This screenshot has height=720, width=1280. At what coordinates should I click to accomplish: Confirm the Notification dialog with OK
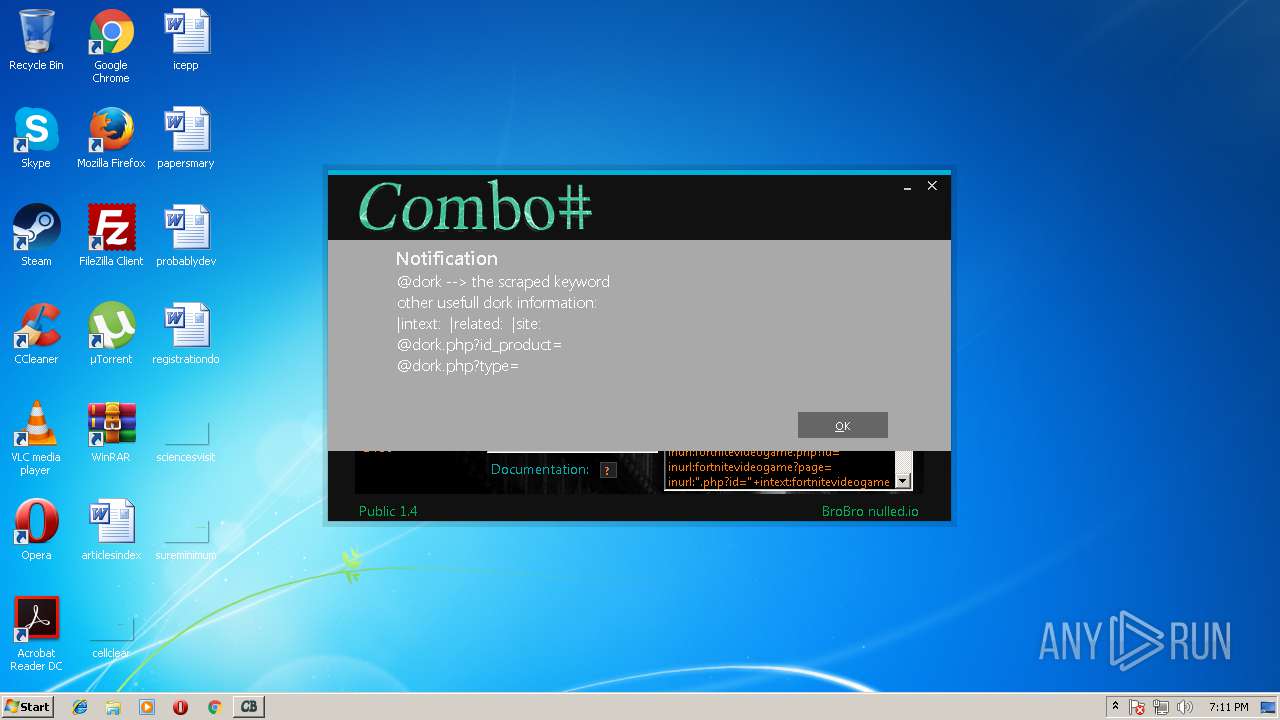tap(842, 425)
